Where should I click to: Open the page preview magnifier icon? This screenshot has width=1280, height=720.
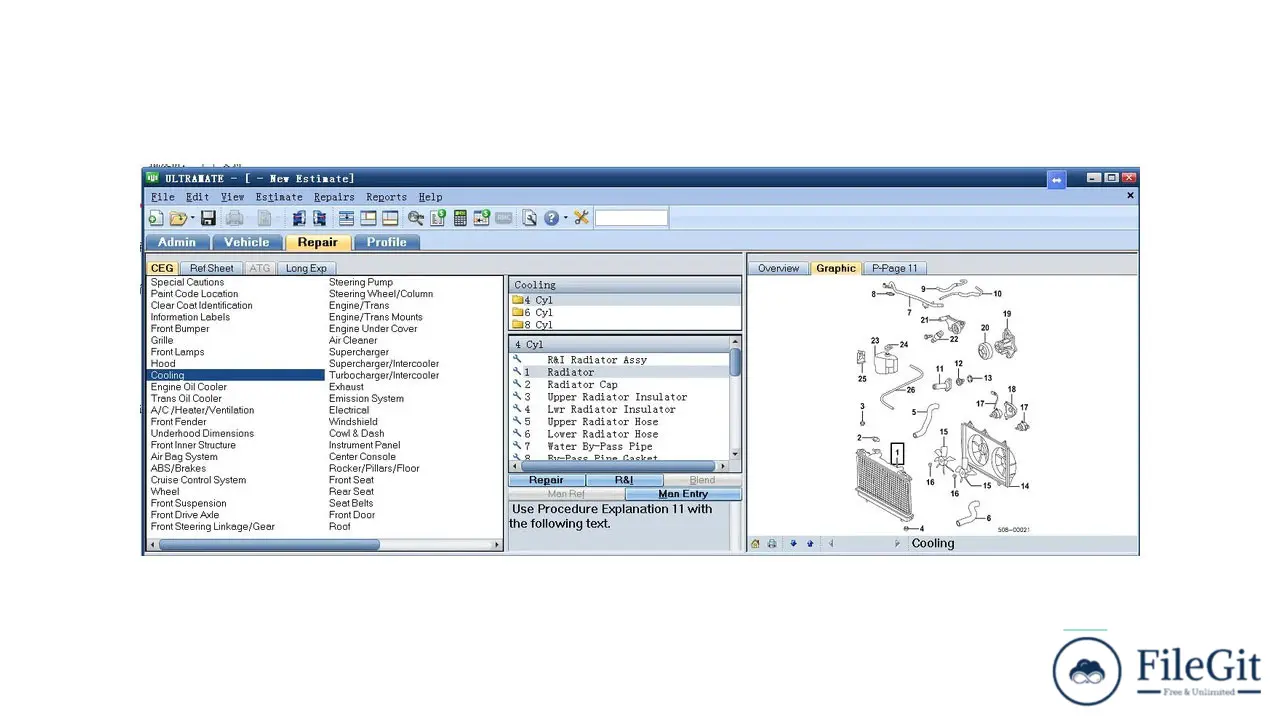click(x=530, y=218)
